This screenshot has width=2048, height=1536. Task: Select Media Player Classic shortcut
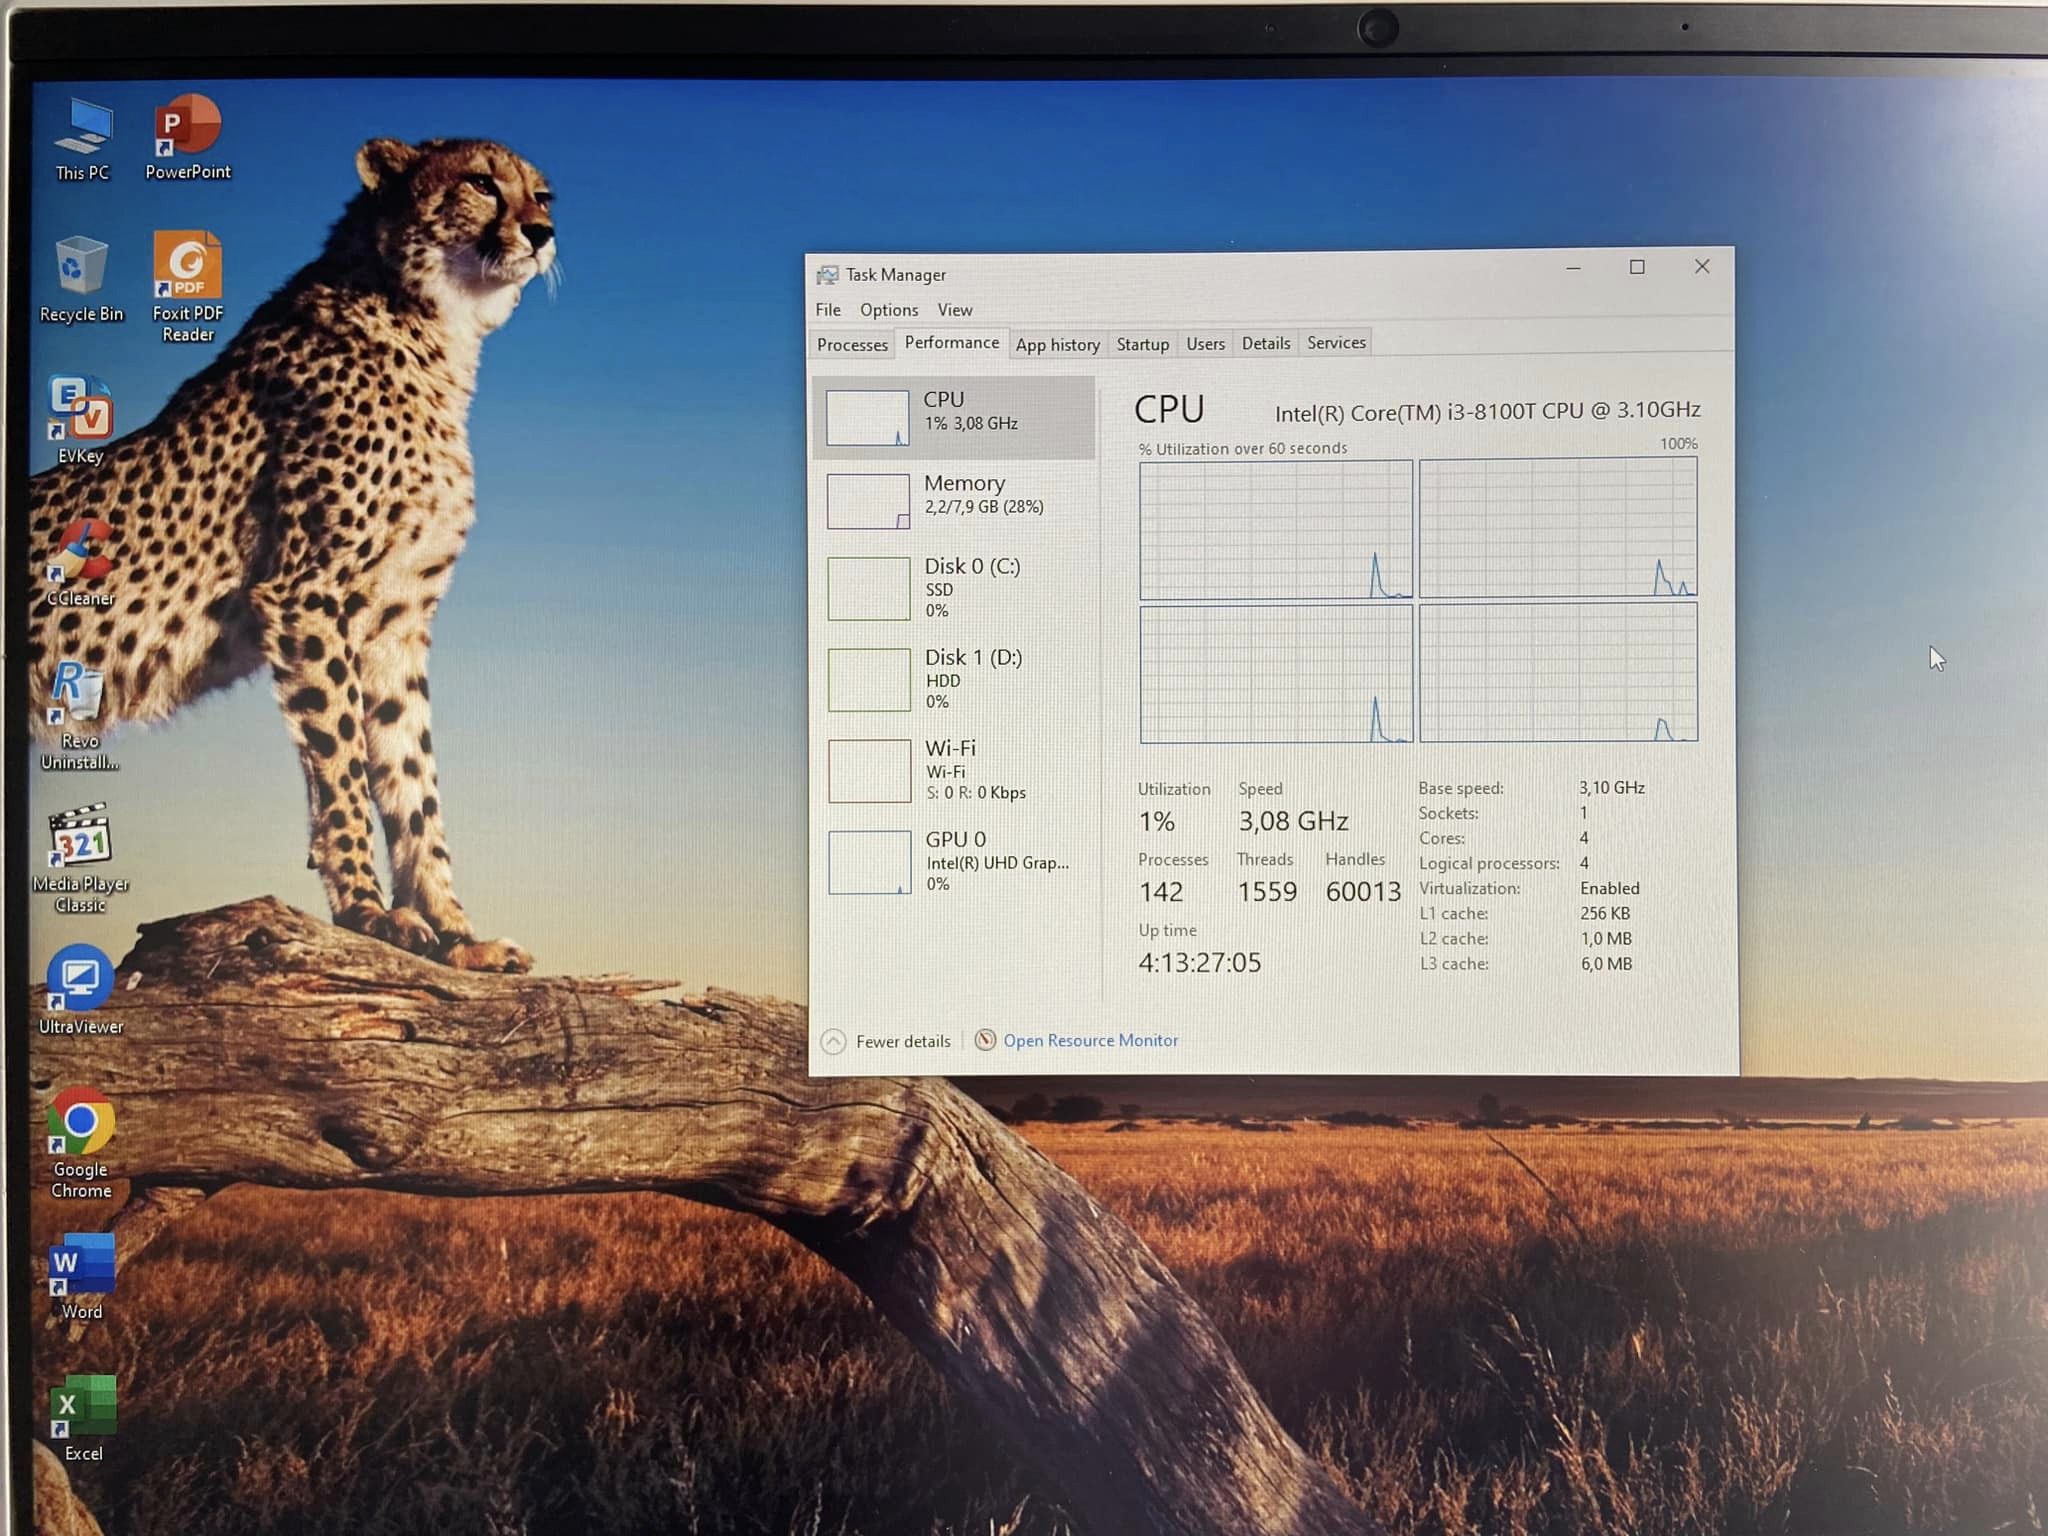pyautogui.click(x=80, y=859)
